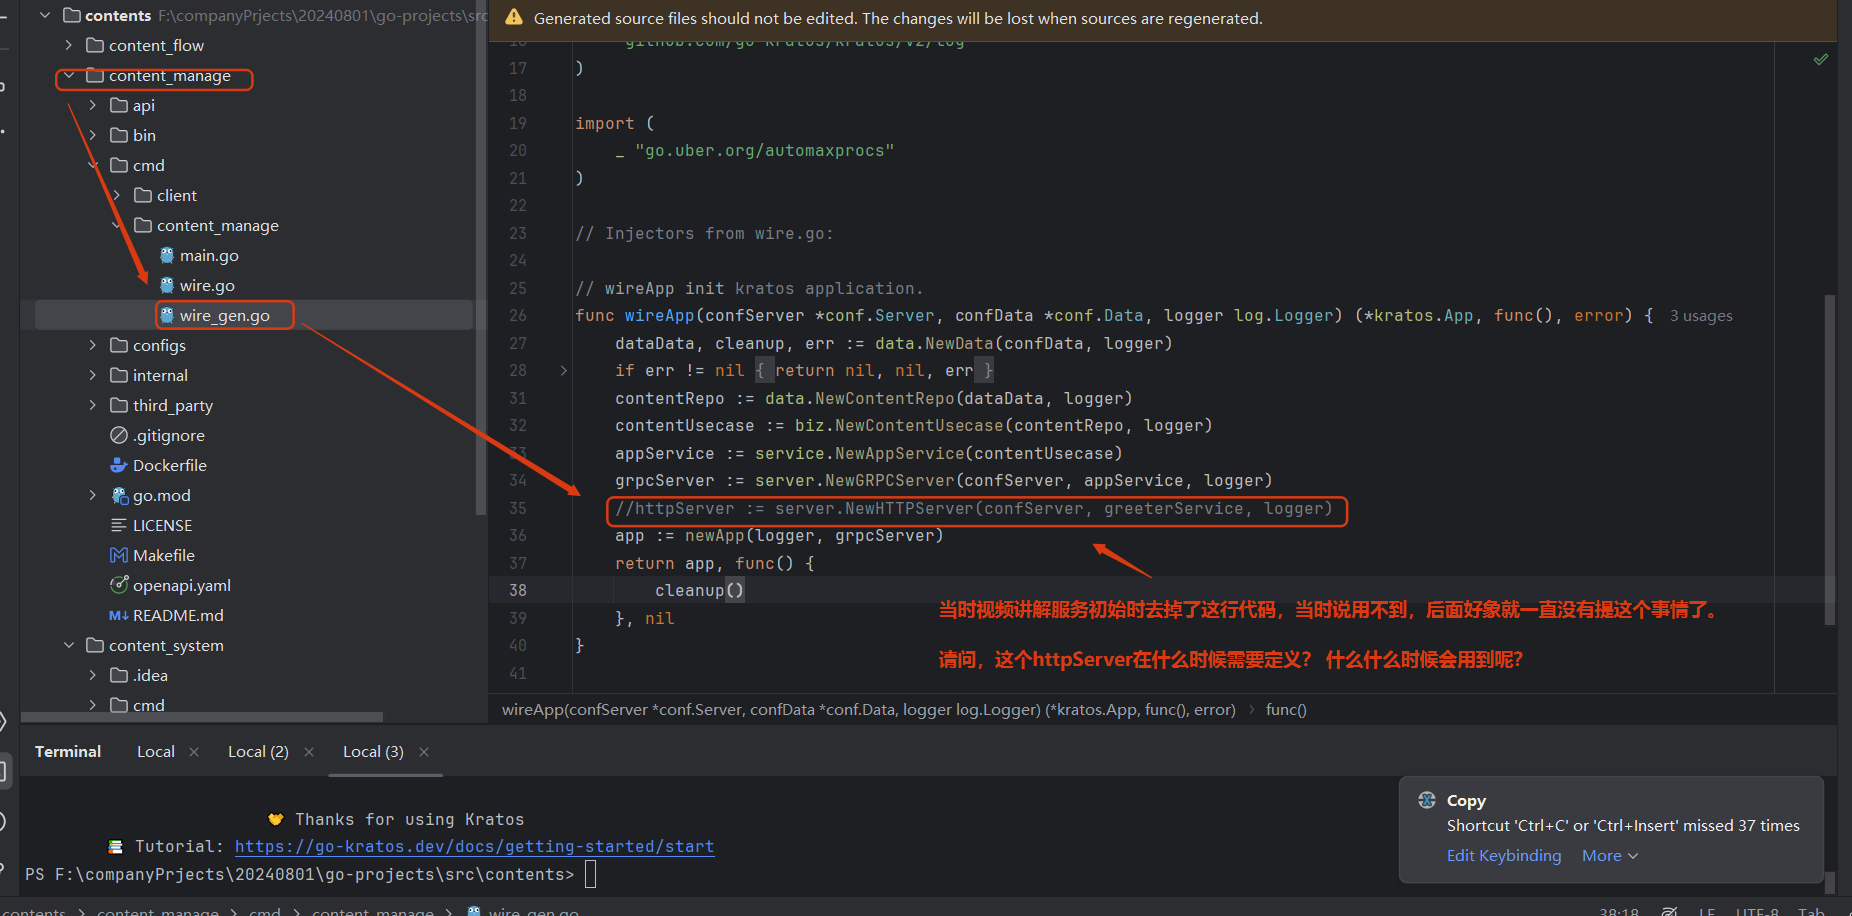Click the client folder icon
The height and width of the screenshot is (916, 1852).
[x=143, y=195]
